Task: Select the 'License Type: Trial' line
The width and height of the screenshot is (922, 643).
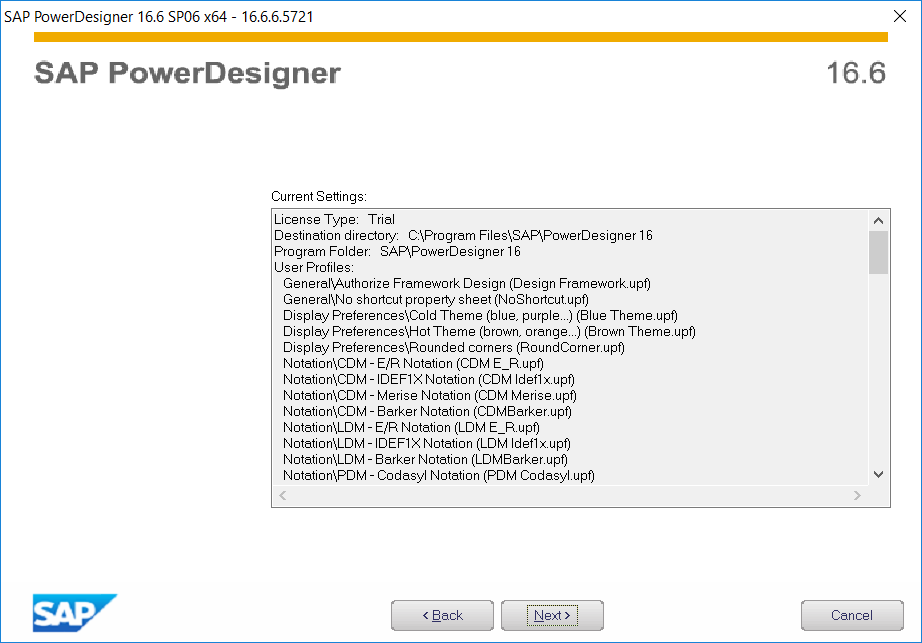Action: pos(334,219)
